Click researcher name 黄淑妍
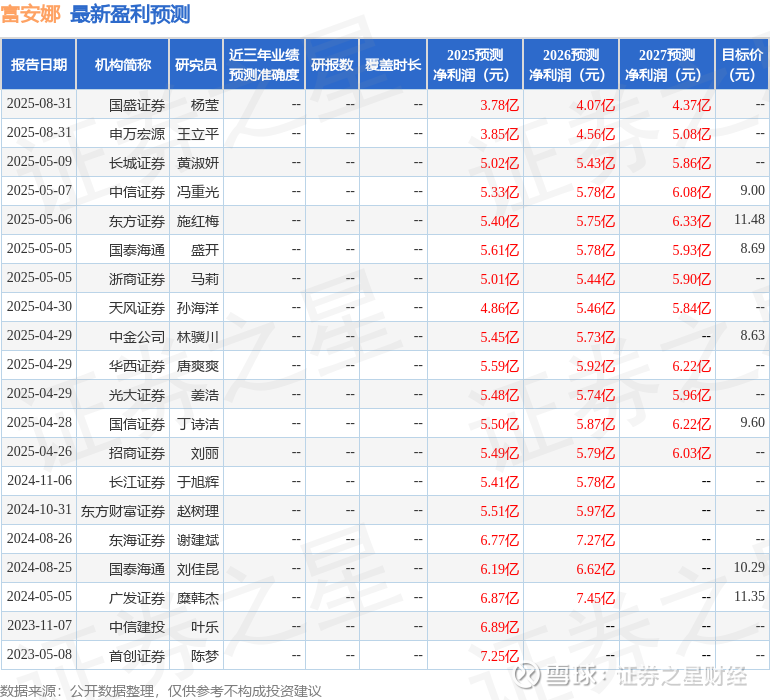The width and height of the screenshot is (770, 700). click(x=198, y=163)
